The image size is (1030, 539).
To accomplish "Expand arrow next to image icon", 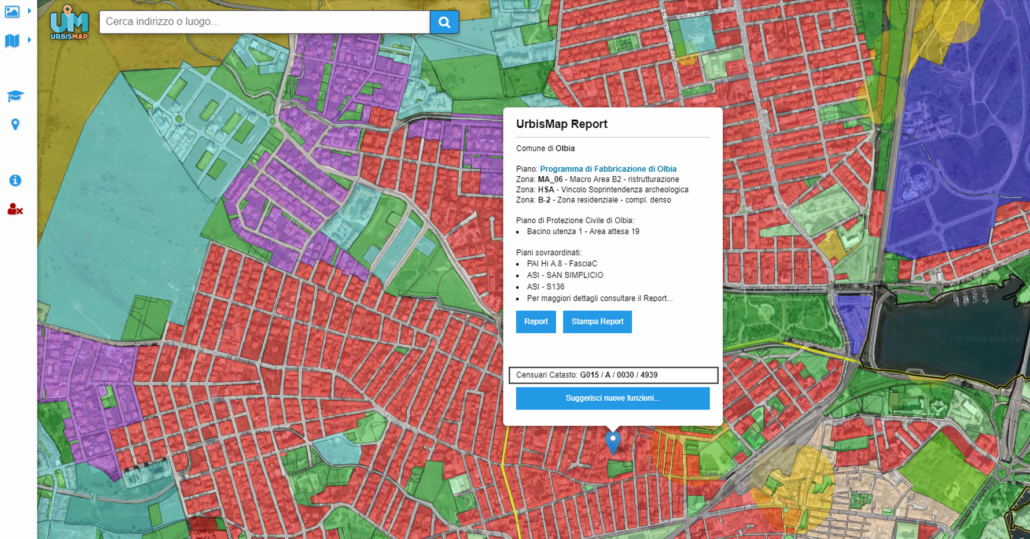I will pos(30,11).
